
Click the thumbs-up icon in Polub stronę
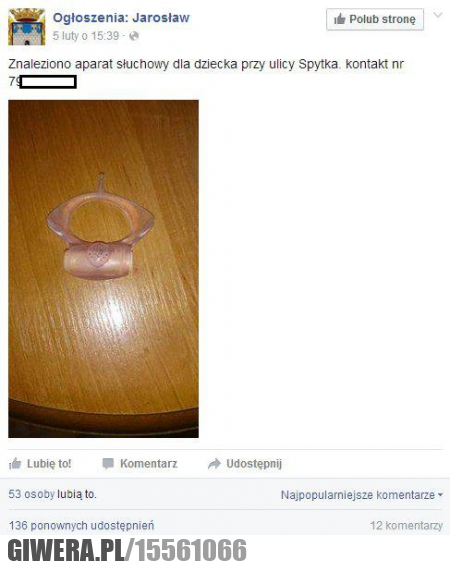(339, 19)
